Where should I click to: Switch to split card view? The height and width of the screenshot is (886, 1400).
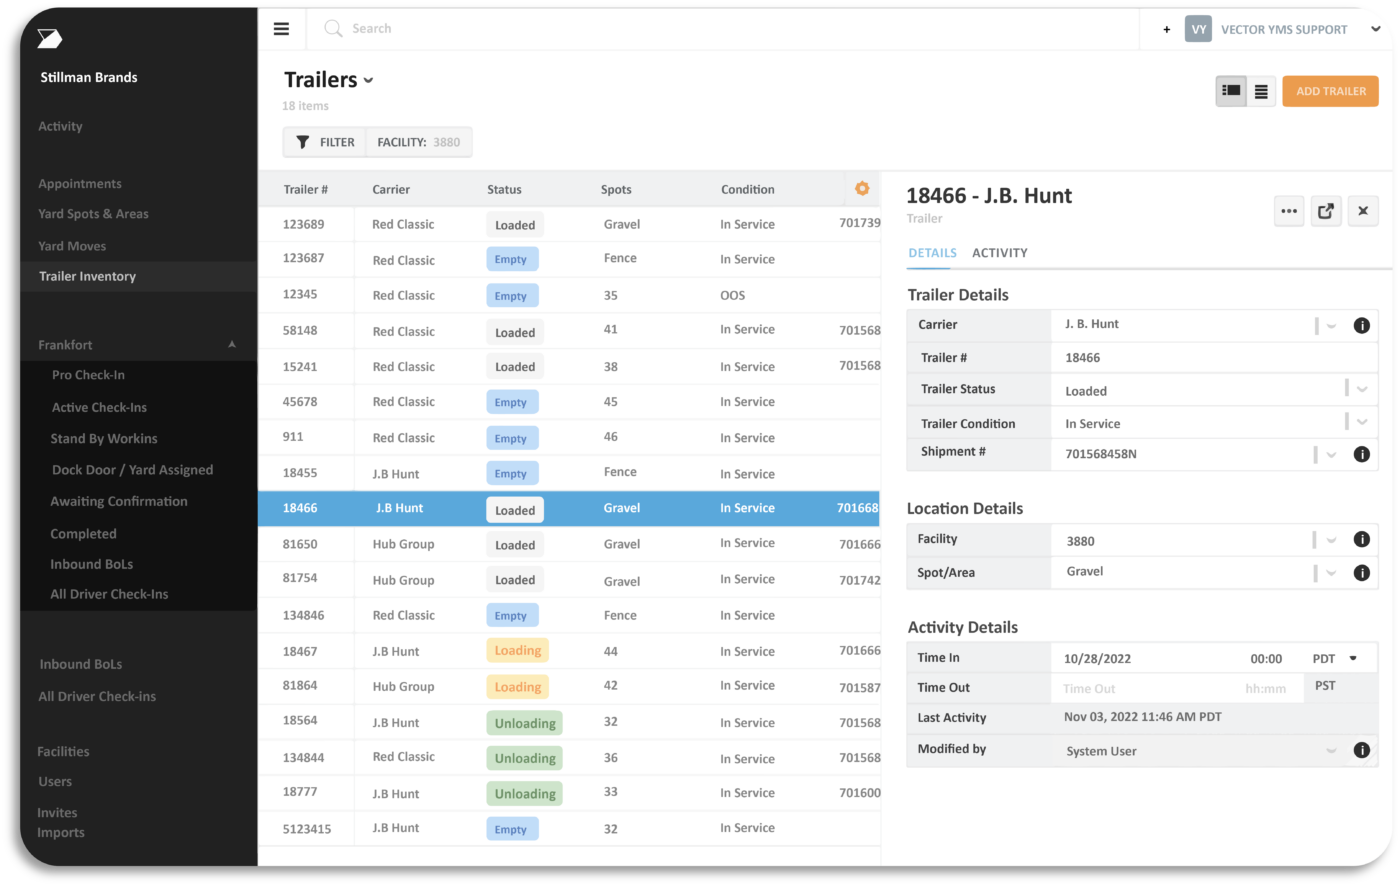tap(1230, 90)
